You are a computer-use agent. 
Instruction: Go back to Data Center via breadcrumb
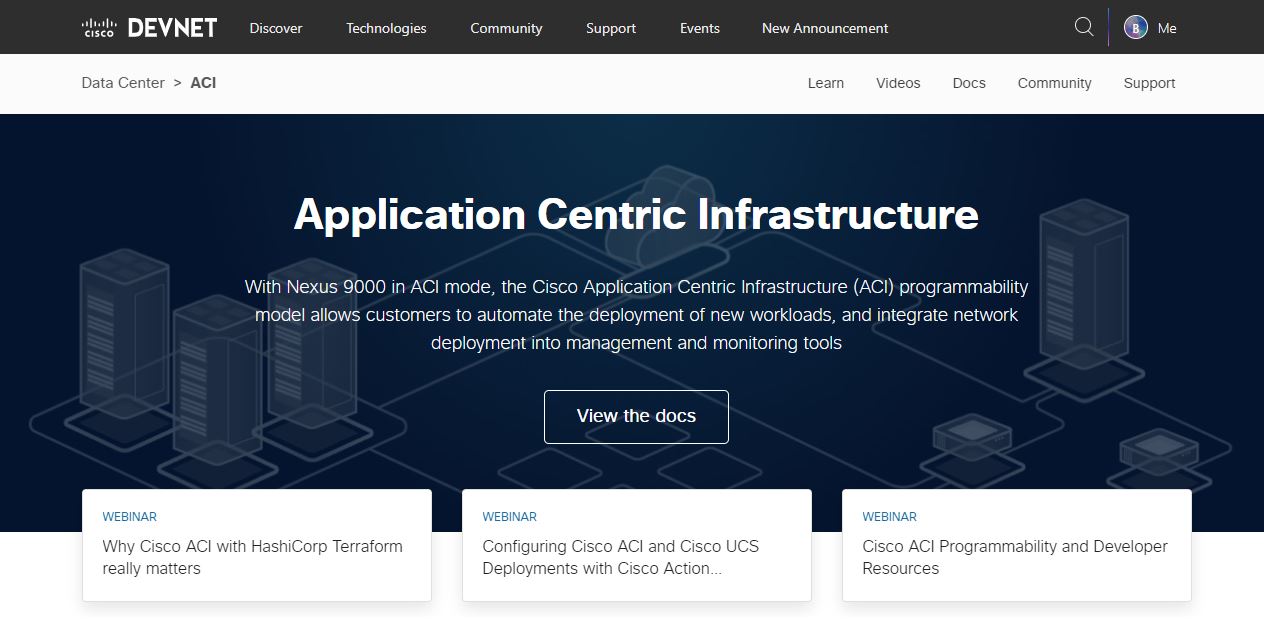(x=122, y=83)
